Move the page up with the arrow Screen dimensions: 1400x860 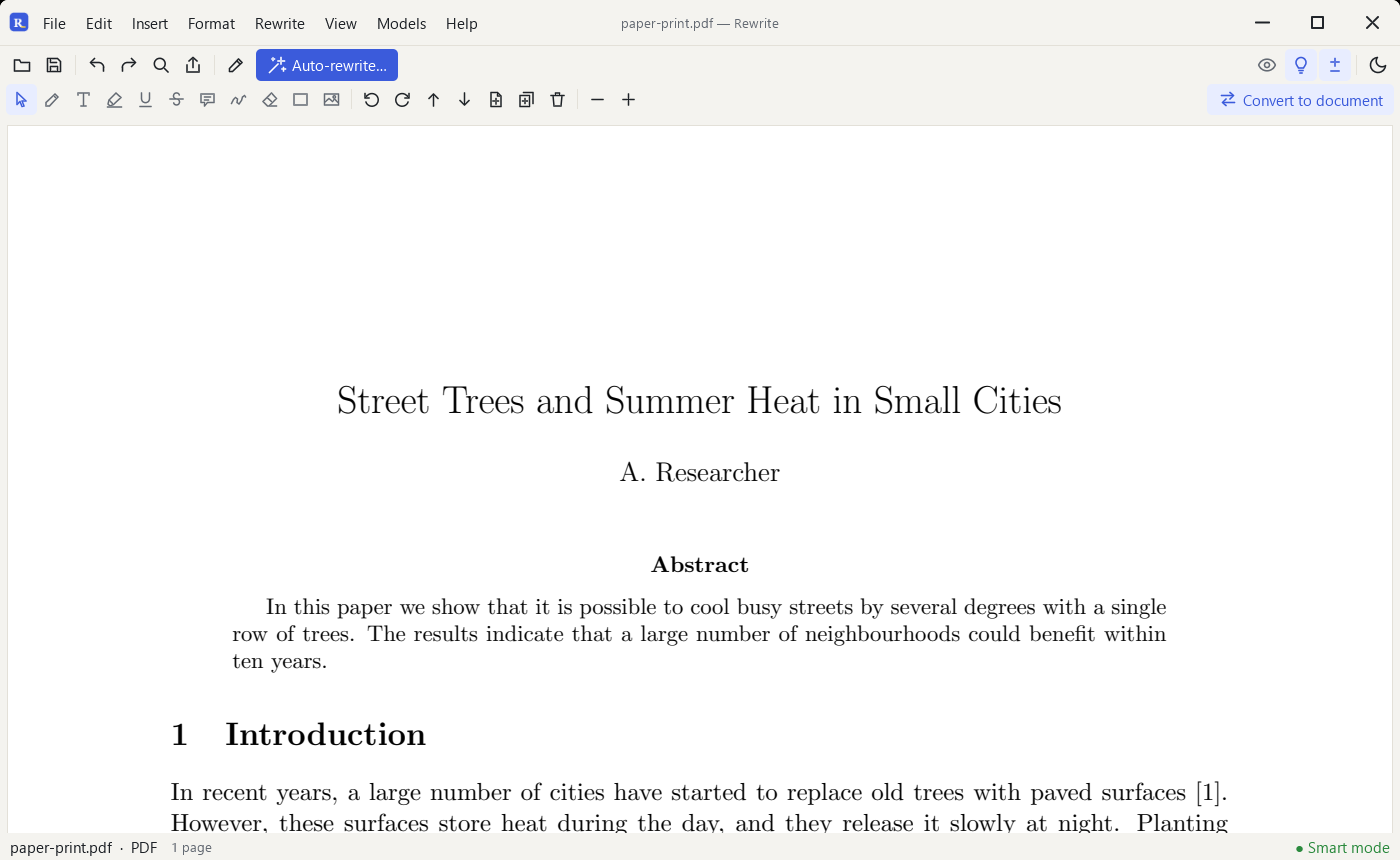pos(433,100)
